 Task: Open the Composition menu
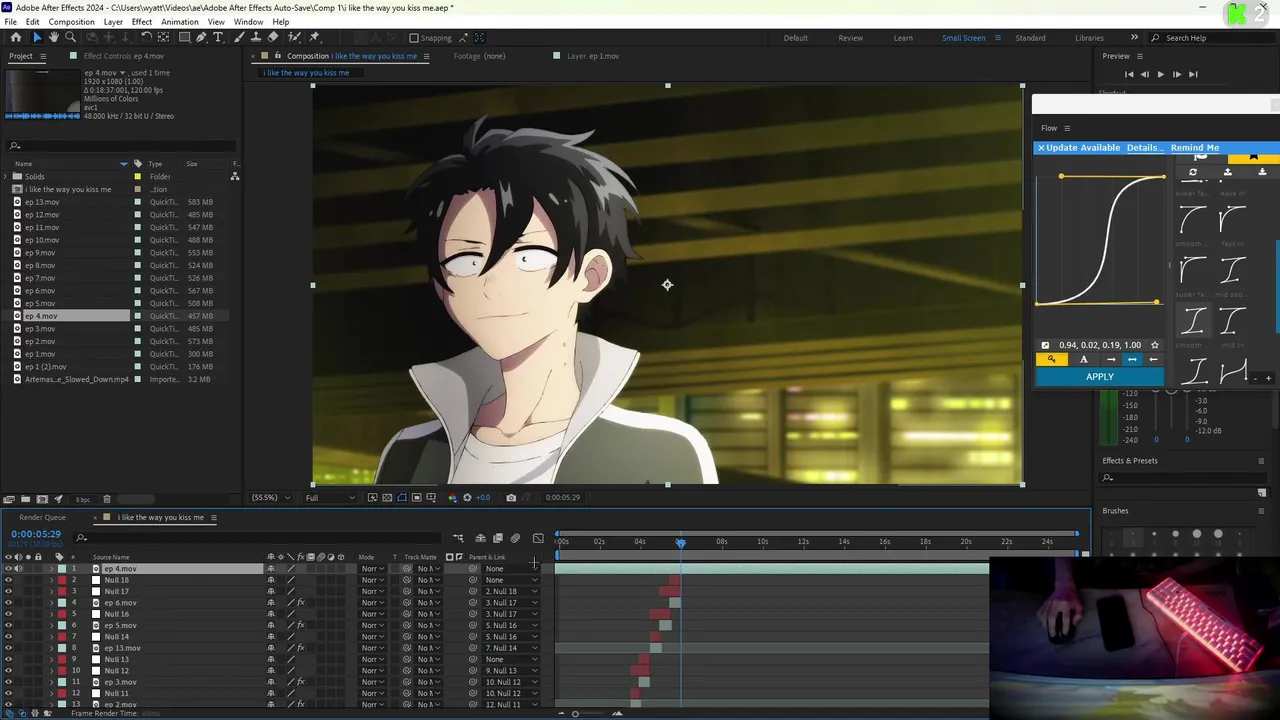coord(71,22)
